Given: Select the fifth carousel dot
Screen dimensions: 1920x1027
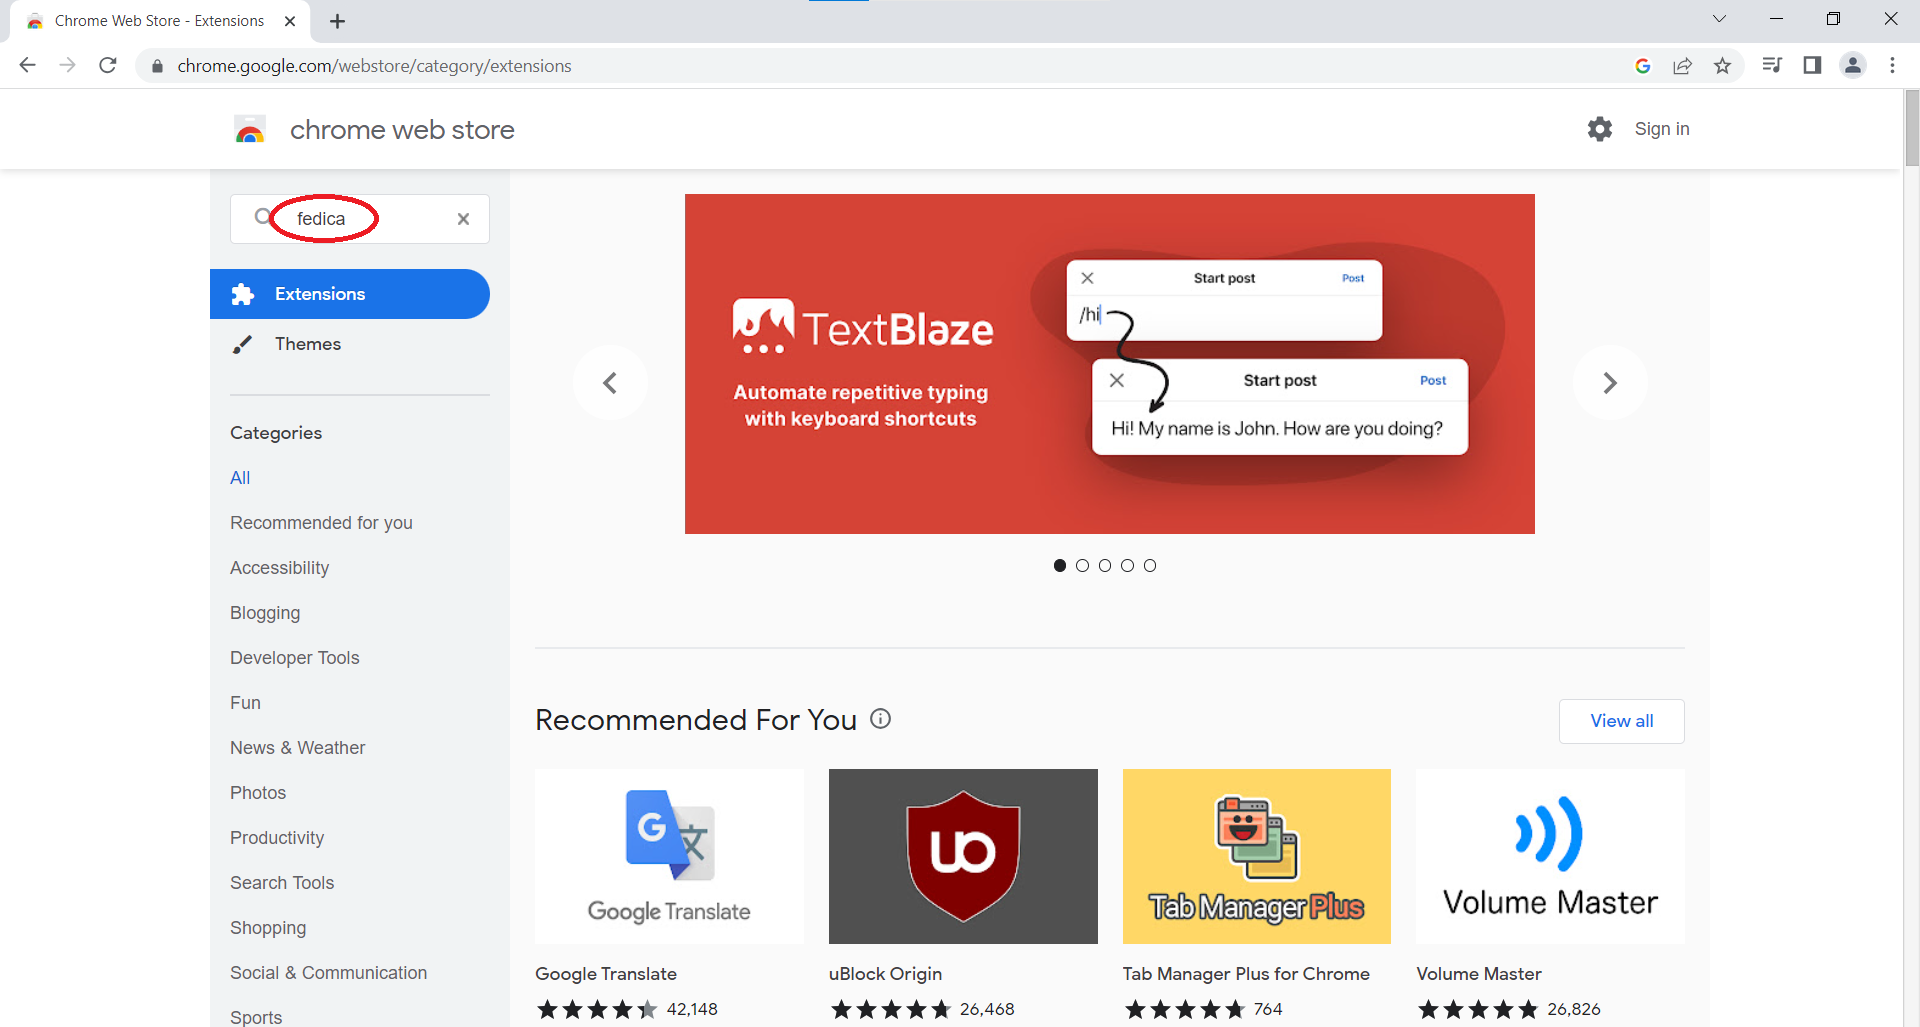Looking at the screenshot, I should pos(1150,566).
